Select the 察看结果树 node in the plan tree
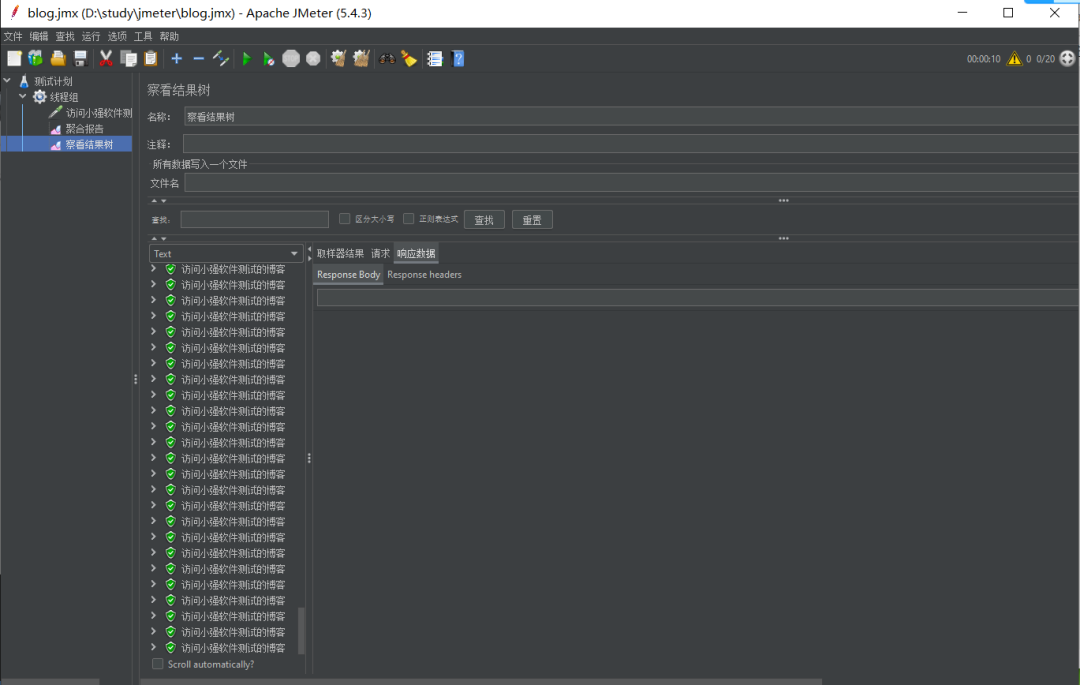 point(89,145)
